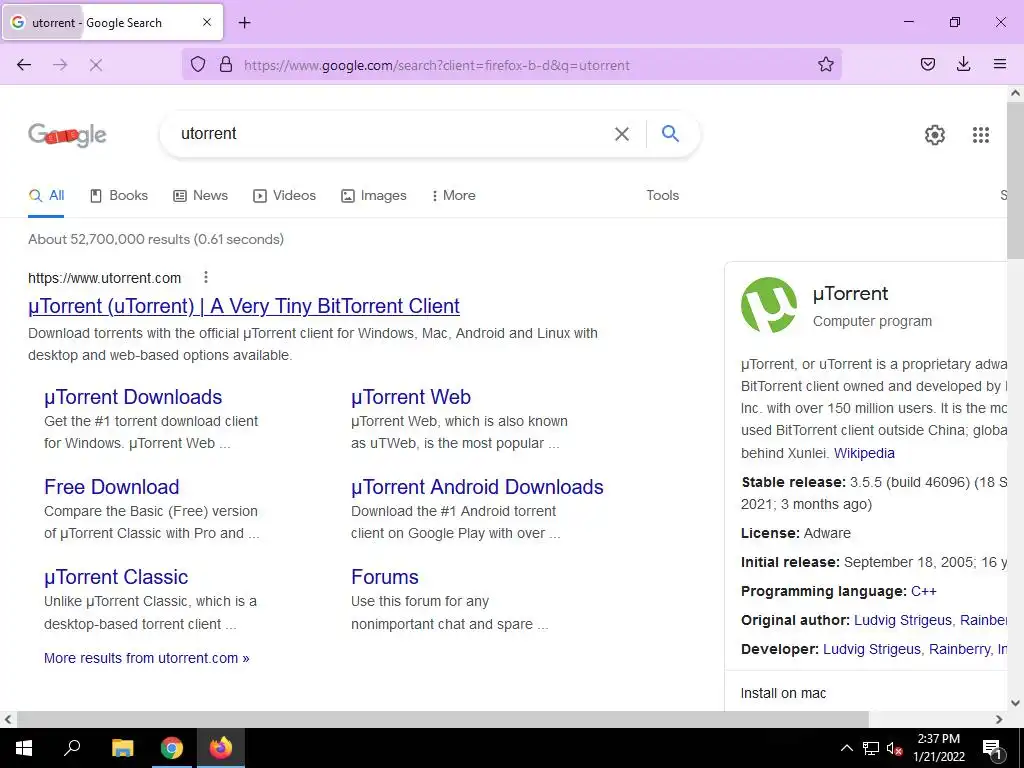
Task: Open a new tab with the plus button
Action: click(244, 23)
